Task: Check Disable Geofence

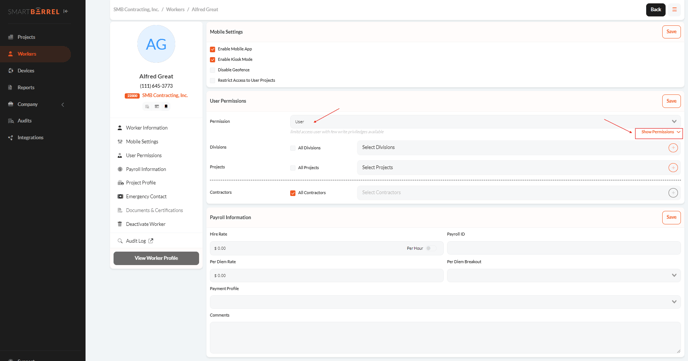Action: coord(212,70)
